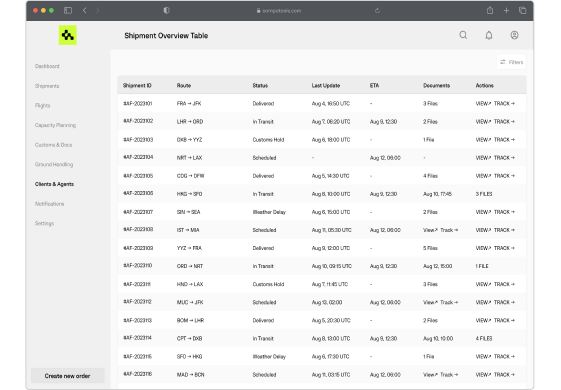The image size is (561, 390).
Task: Click Create new order button
Action: (x=68, y=376)
